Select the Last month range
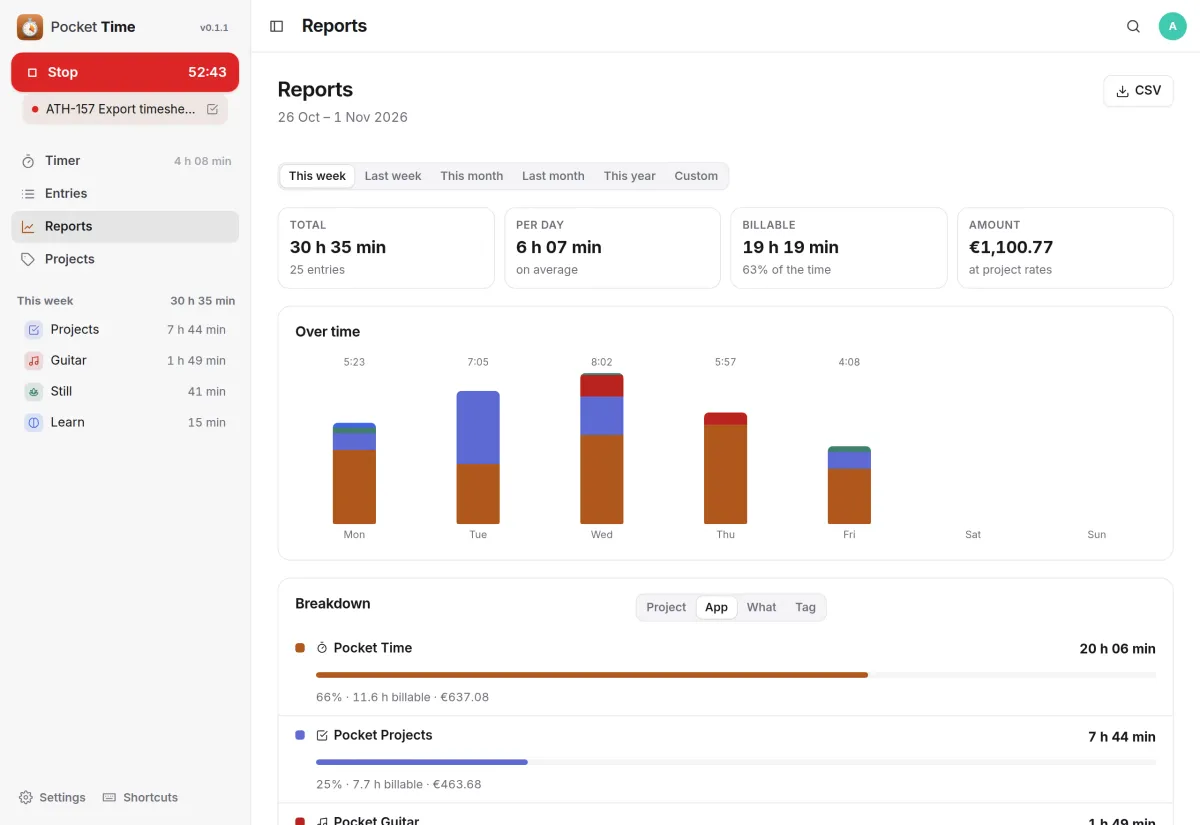The width and height of the screenshot is (1200, 825). pos(553,176)
